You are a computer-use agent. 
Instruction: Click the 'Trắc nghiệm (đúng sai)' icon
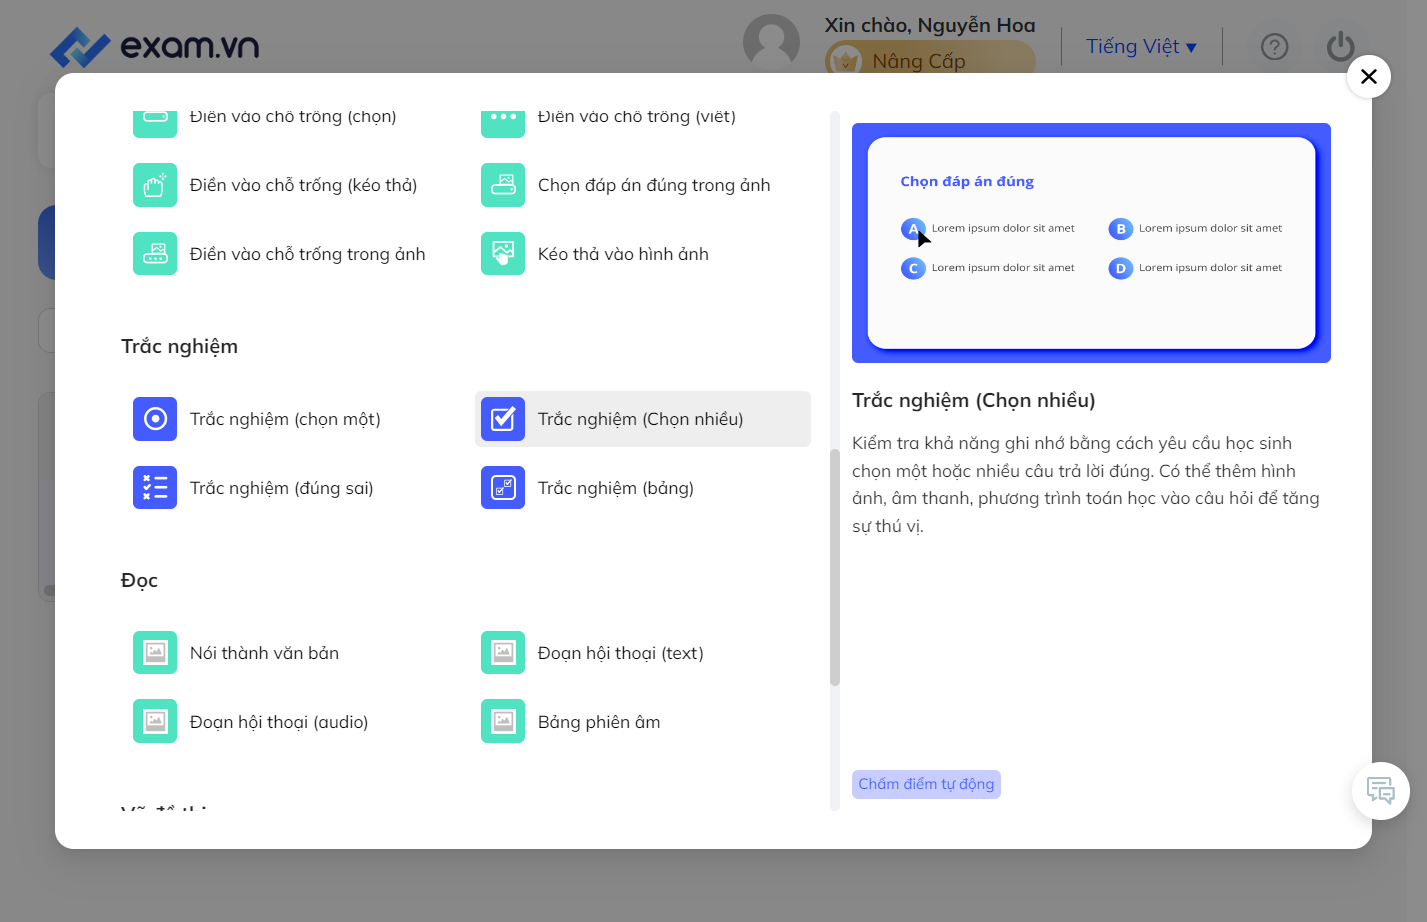(x=155, y=488)
